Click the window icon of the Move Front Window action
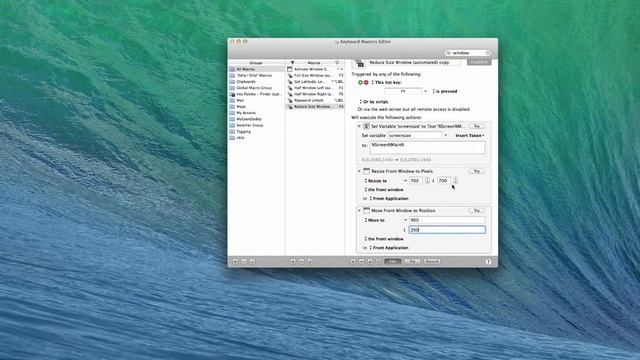 (x=367, y=211)
